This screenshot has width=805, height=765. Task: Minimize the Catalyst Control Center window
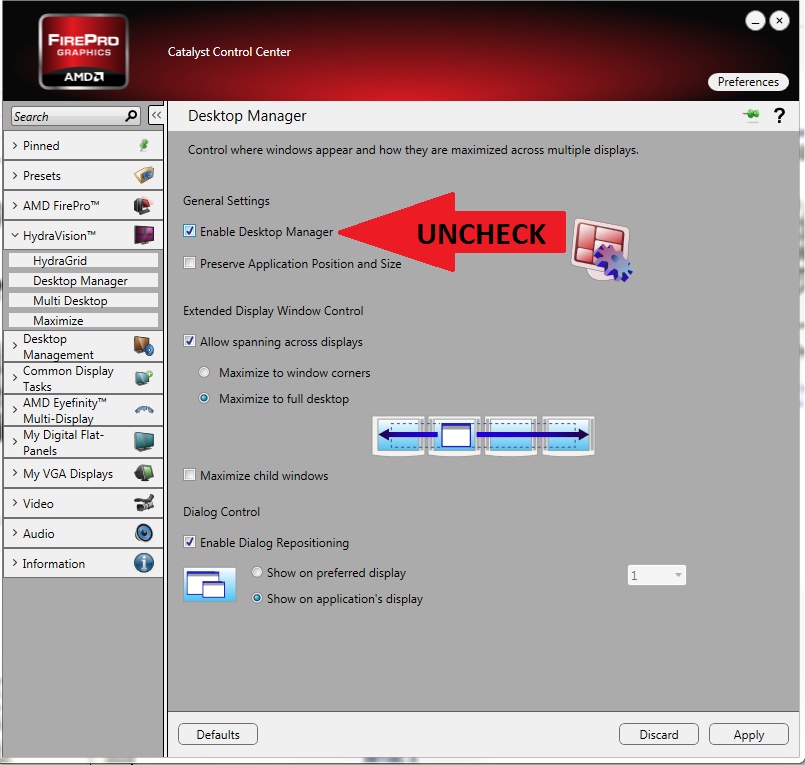click(755, 21)
